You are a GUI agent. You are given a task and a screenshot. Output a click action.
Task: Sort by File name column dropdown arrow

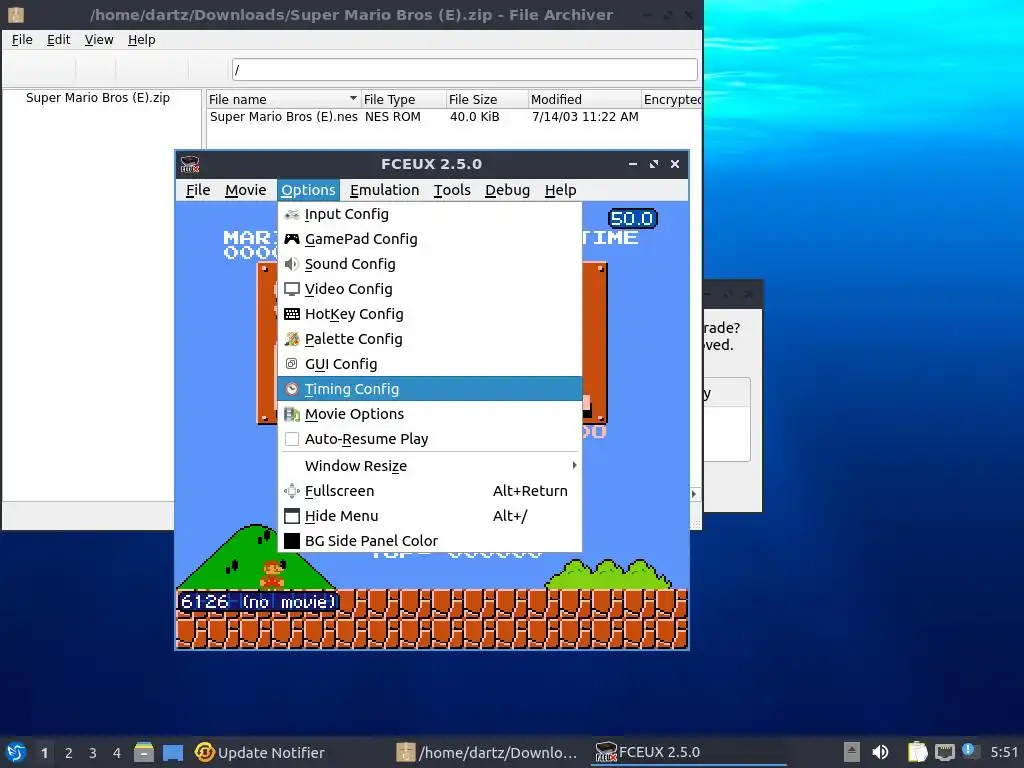353,99
